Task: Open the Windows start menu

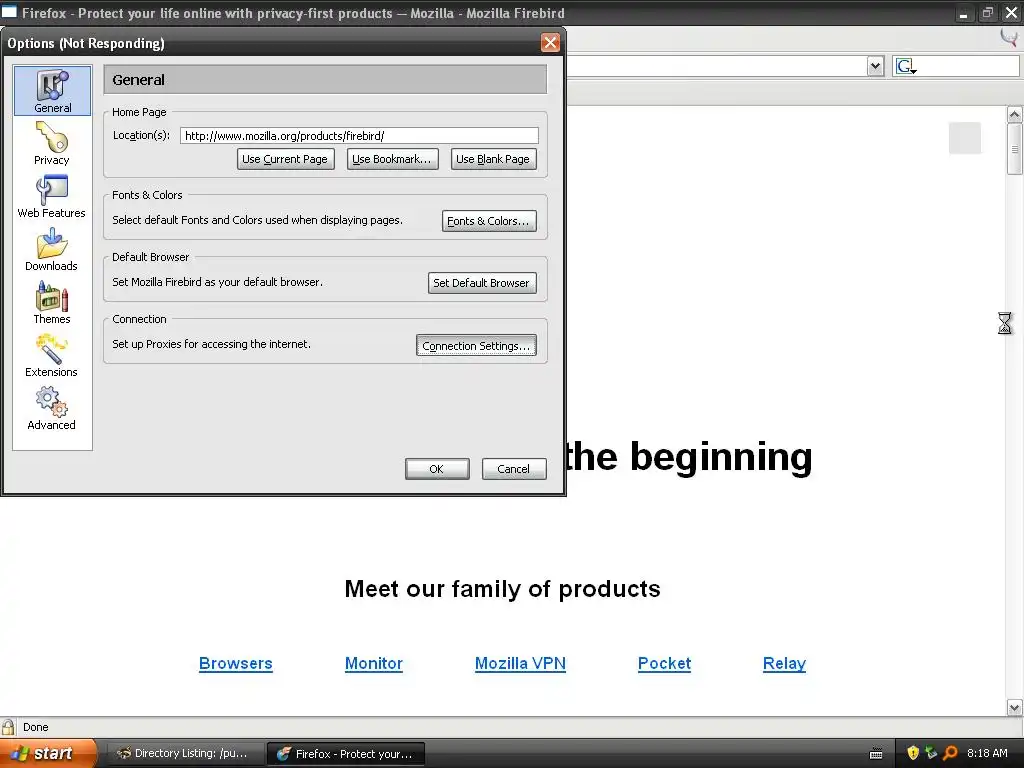Action: coord(48,753)
